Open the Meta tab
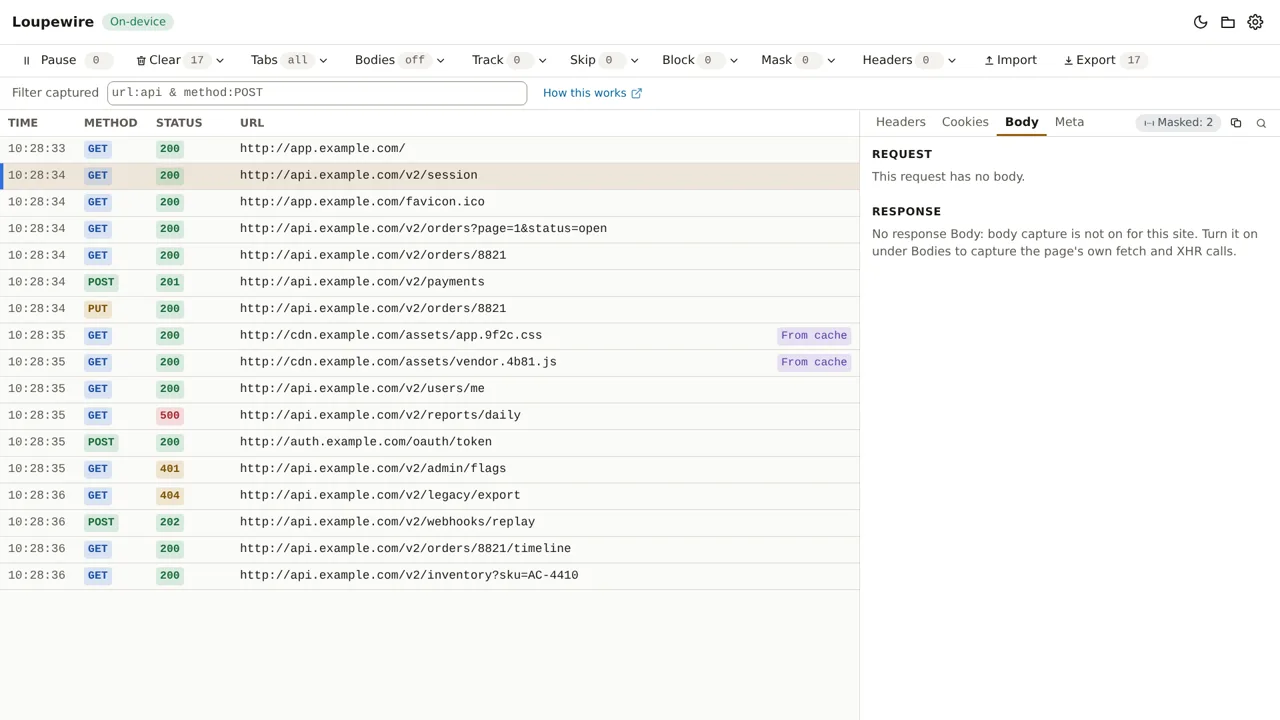This screenshot has height=720, width=1280. pyautogui.click(x=1069, y=122)
